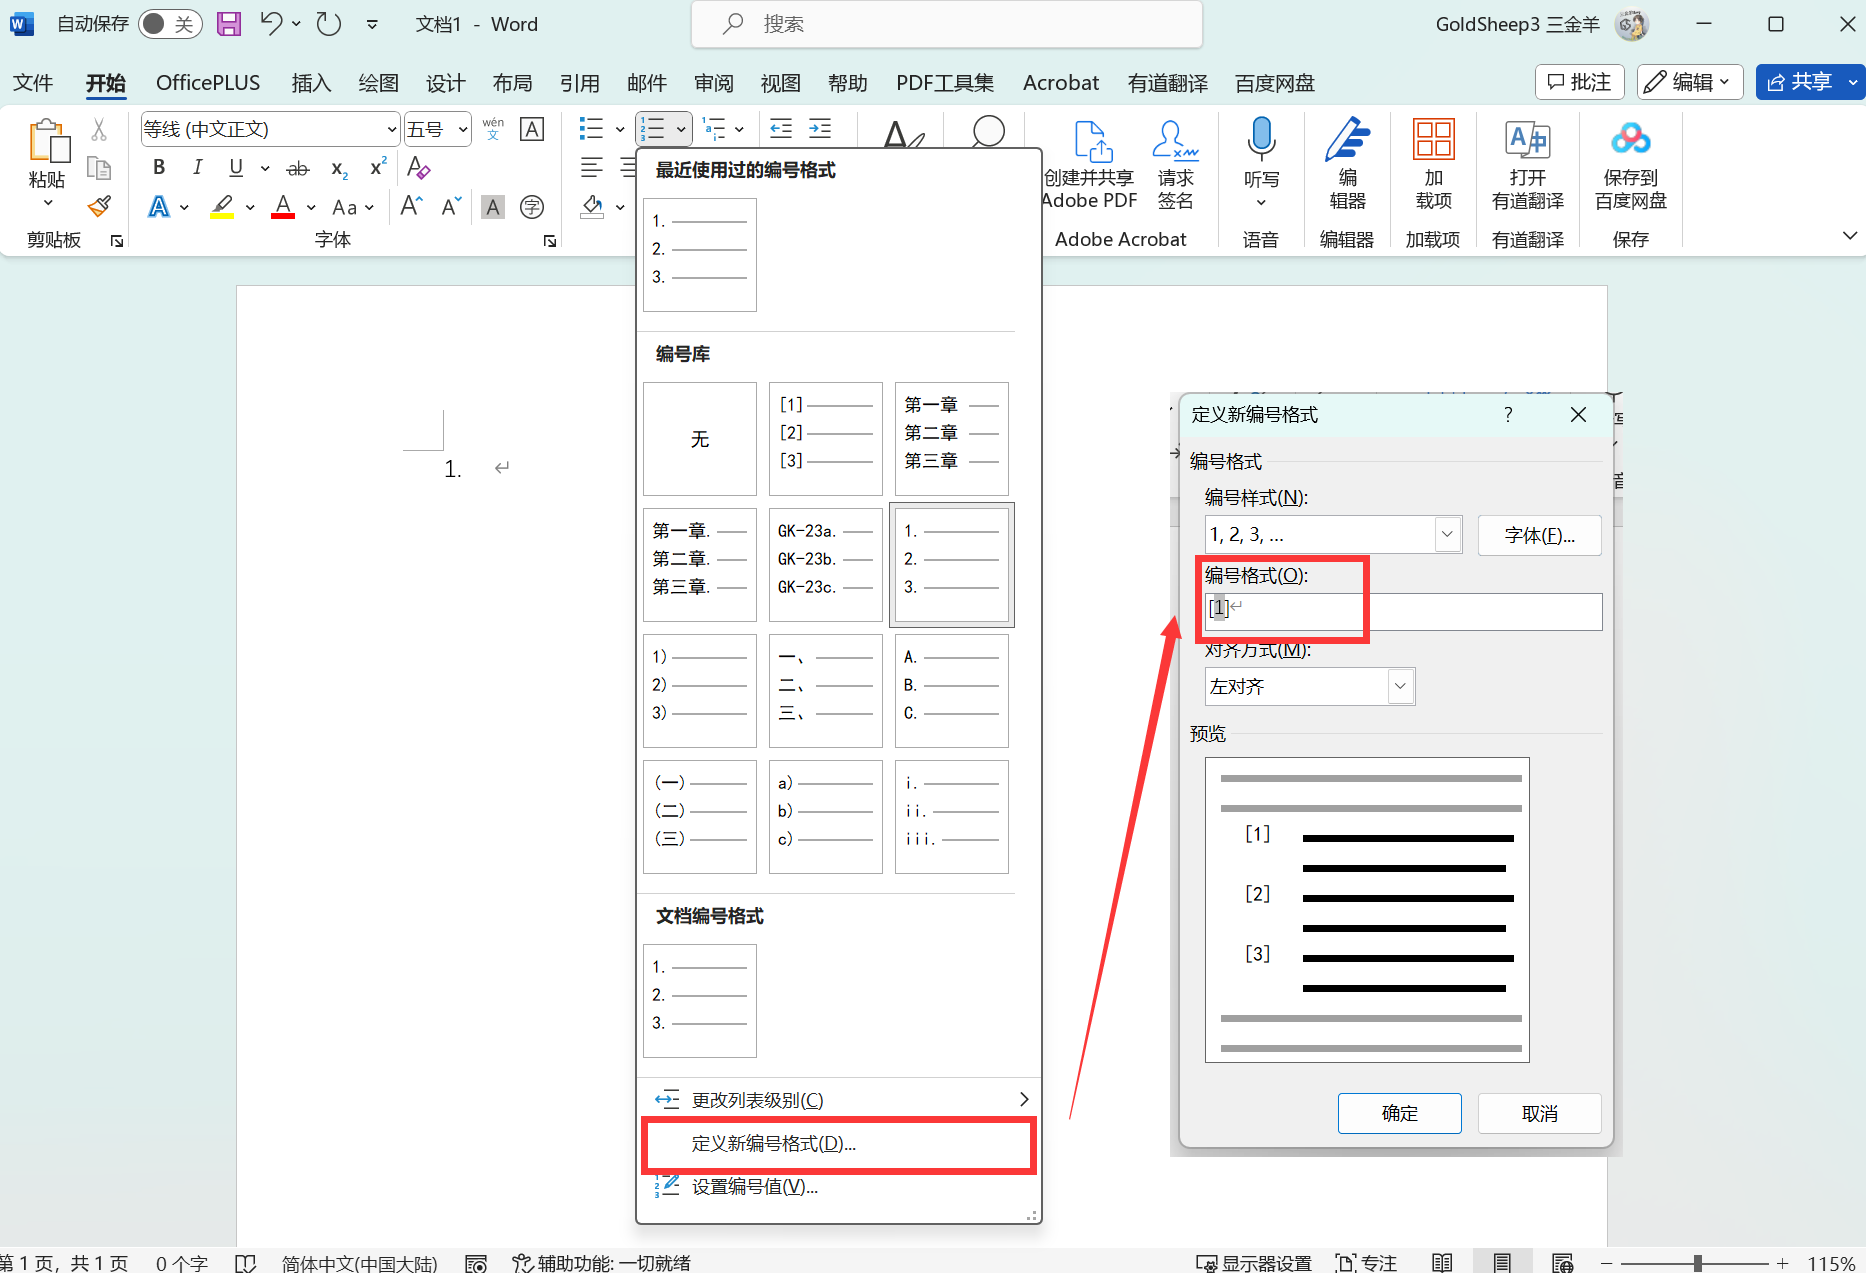The image size is (1866, 1273).
Task: Apply Bold formatting to text
Action: click(x=159, y=168)
